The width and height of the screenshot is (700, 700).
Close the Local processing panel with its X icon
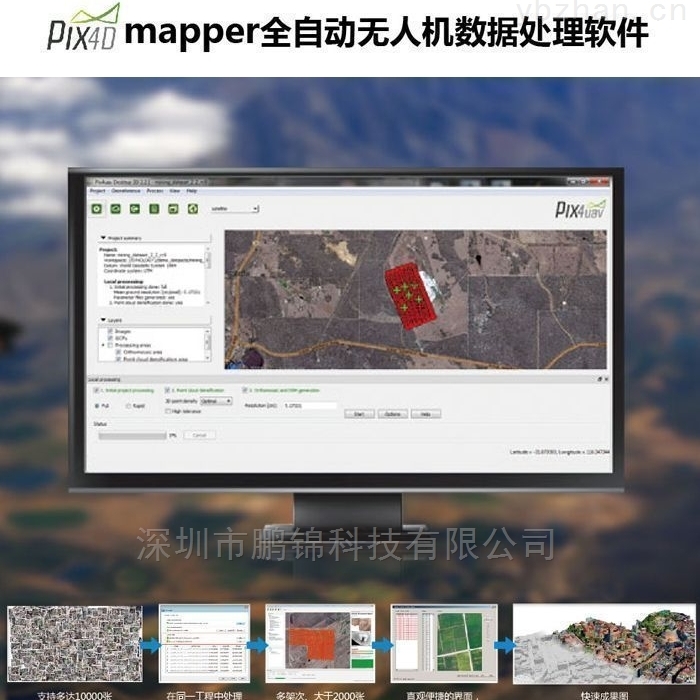coord(606,379)
